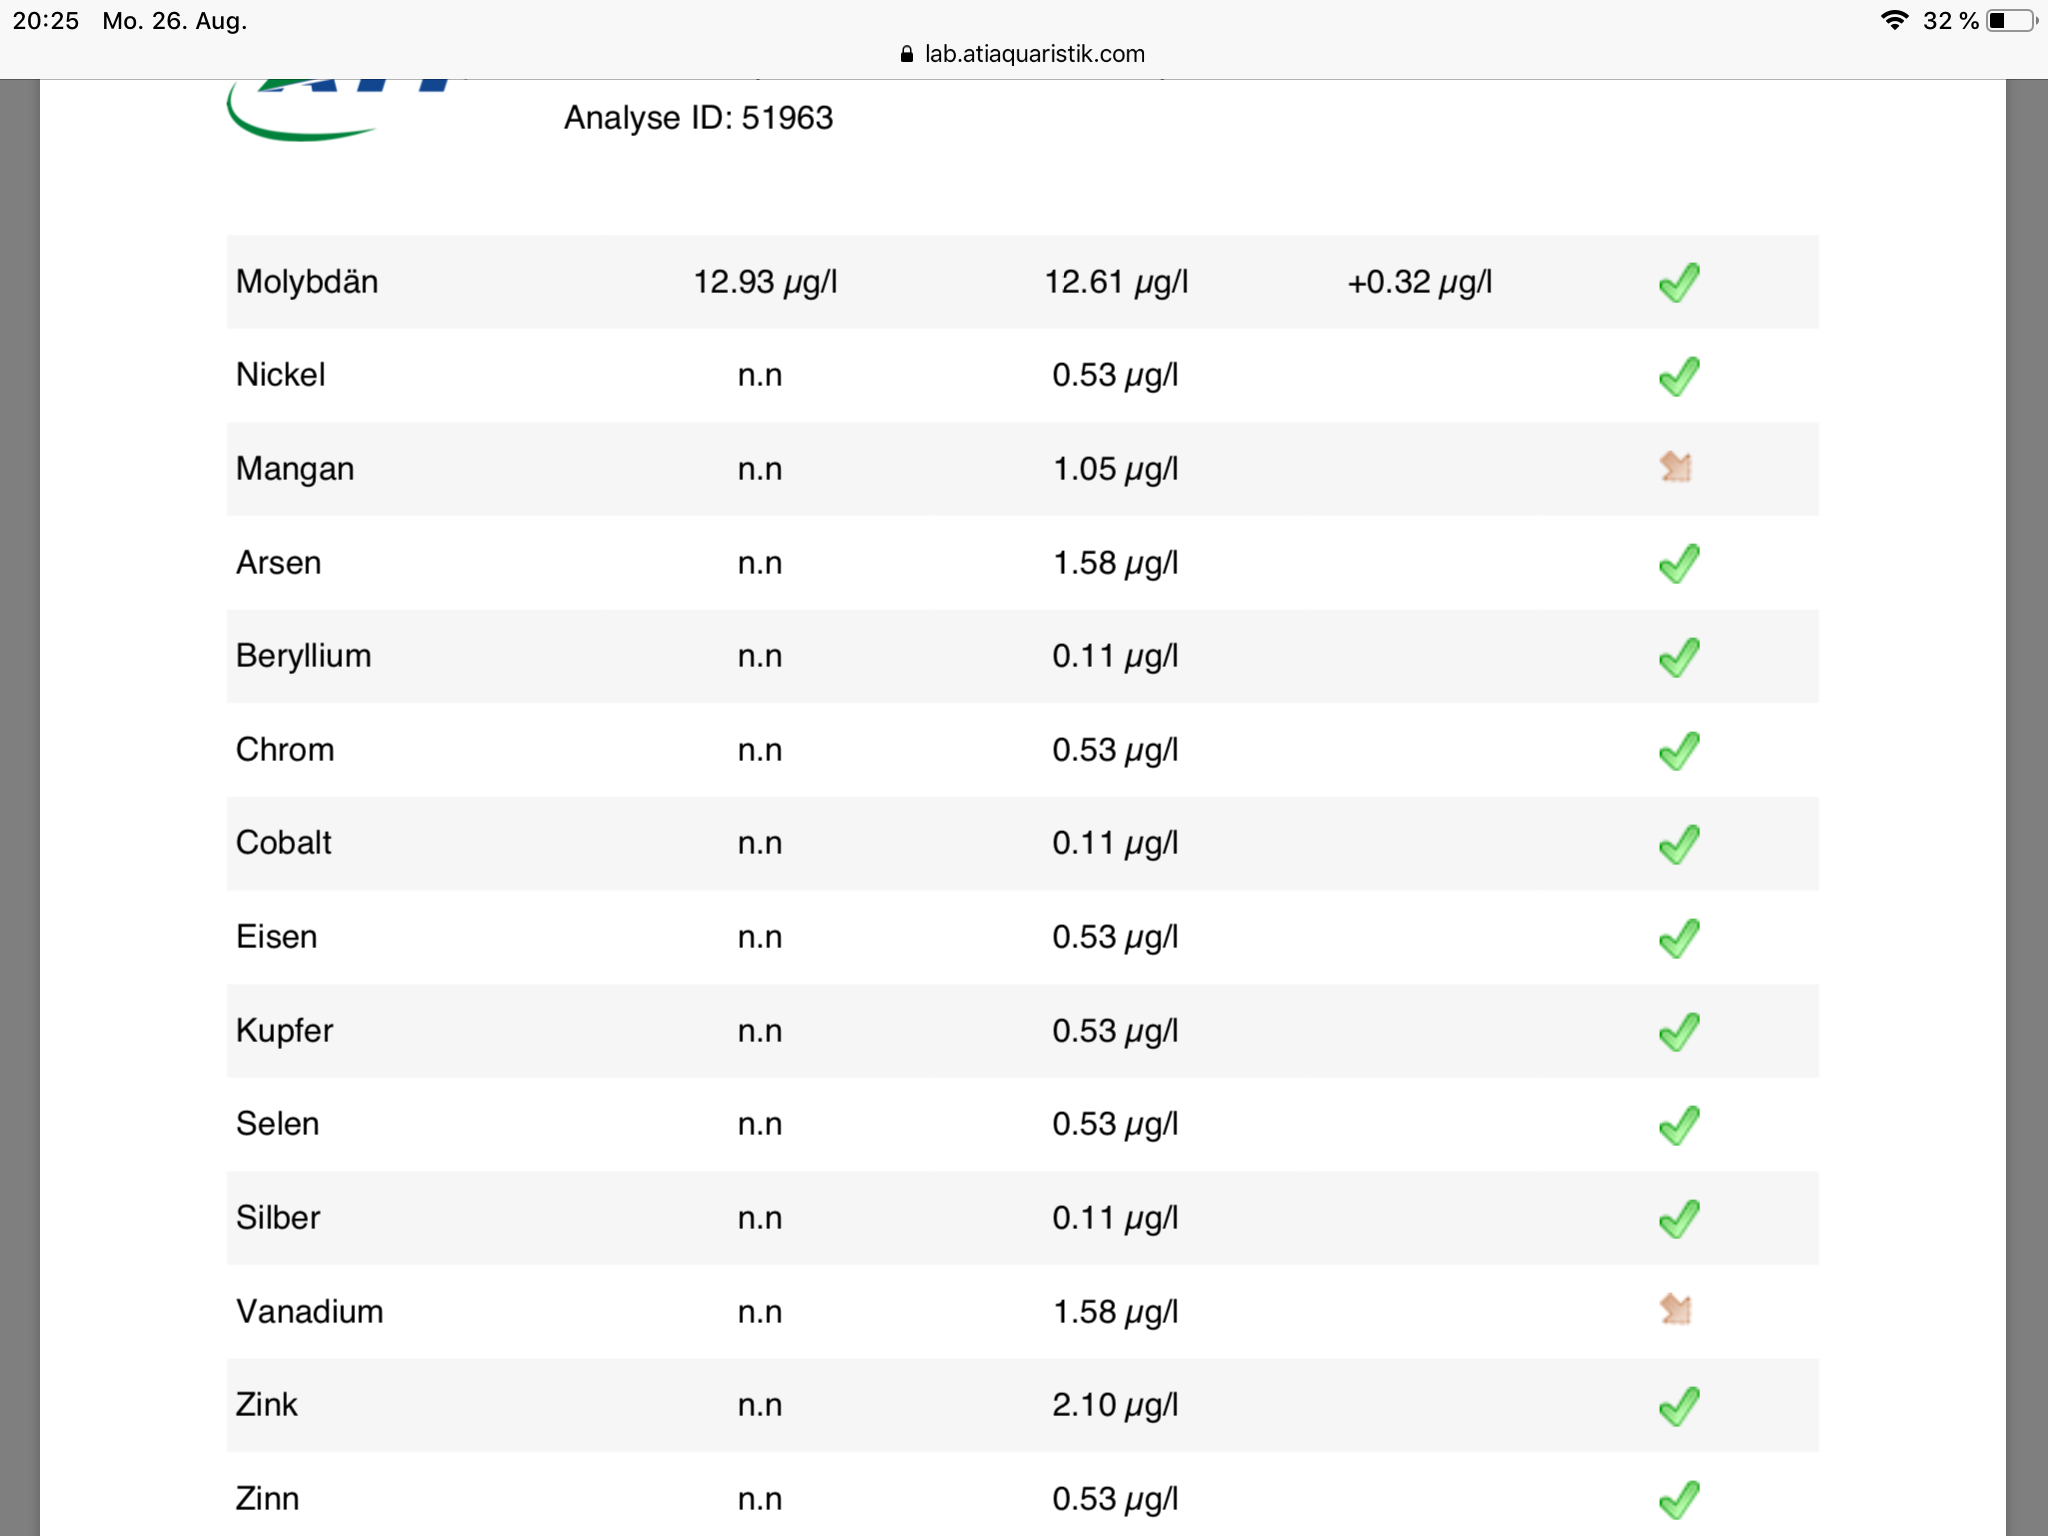Image resolution: width=2048 pixels, height=1536 pixels.
Task: Tap the lab.atiaquaristik.com address bar
Action: [x=1034, y=54]
